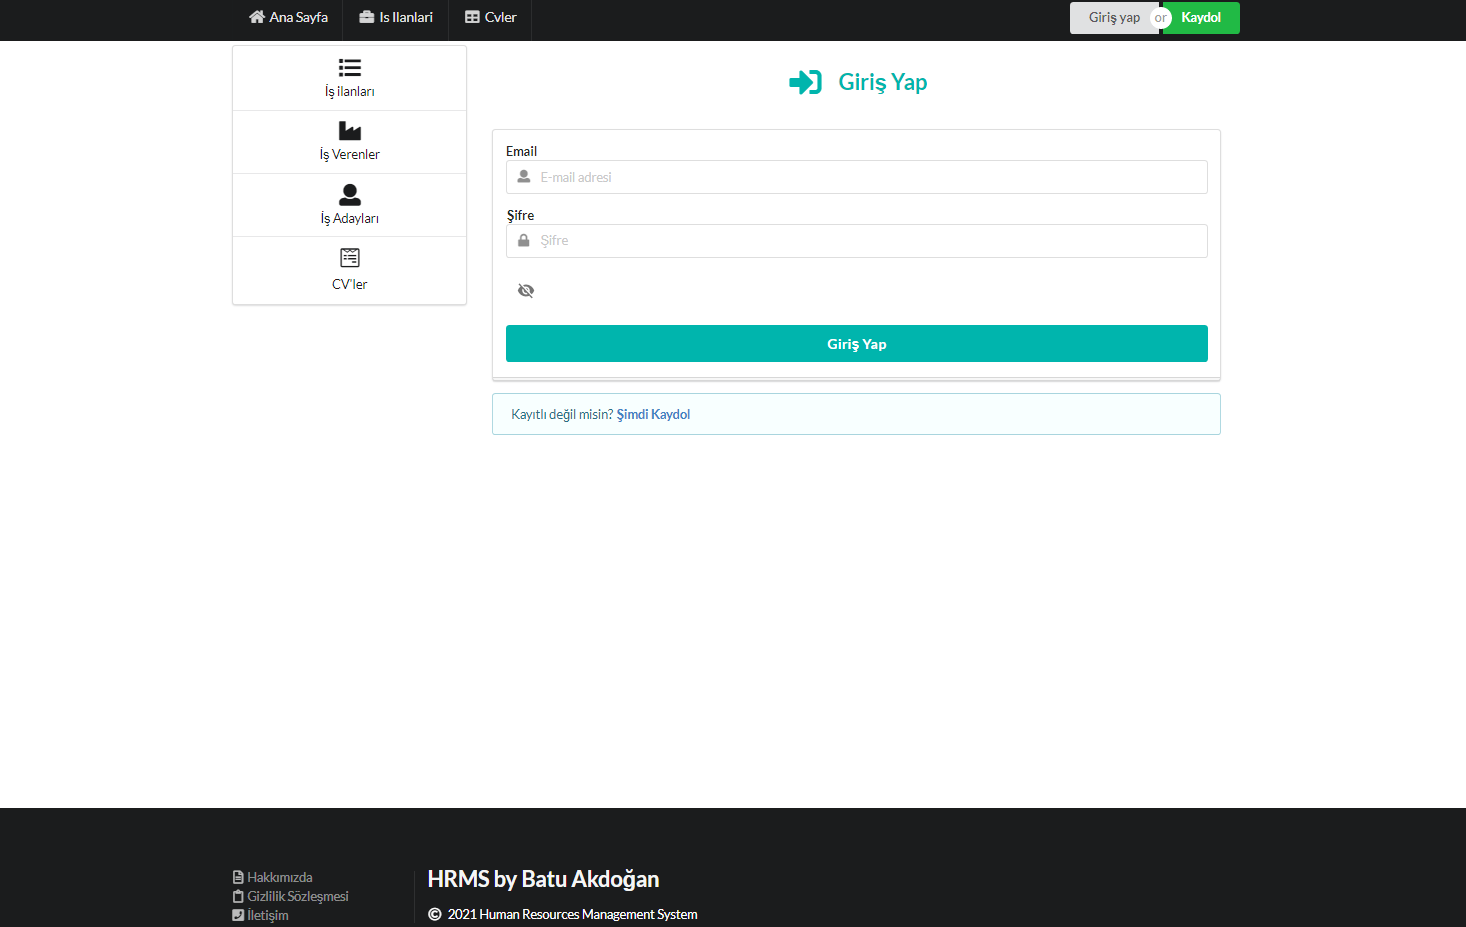Viewport: 1466px width, 927px height.
Task: Click the clipboard icon beside Gizlilik Sözleşmesi
Action: pyautogui.click(x=238, y=896)
